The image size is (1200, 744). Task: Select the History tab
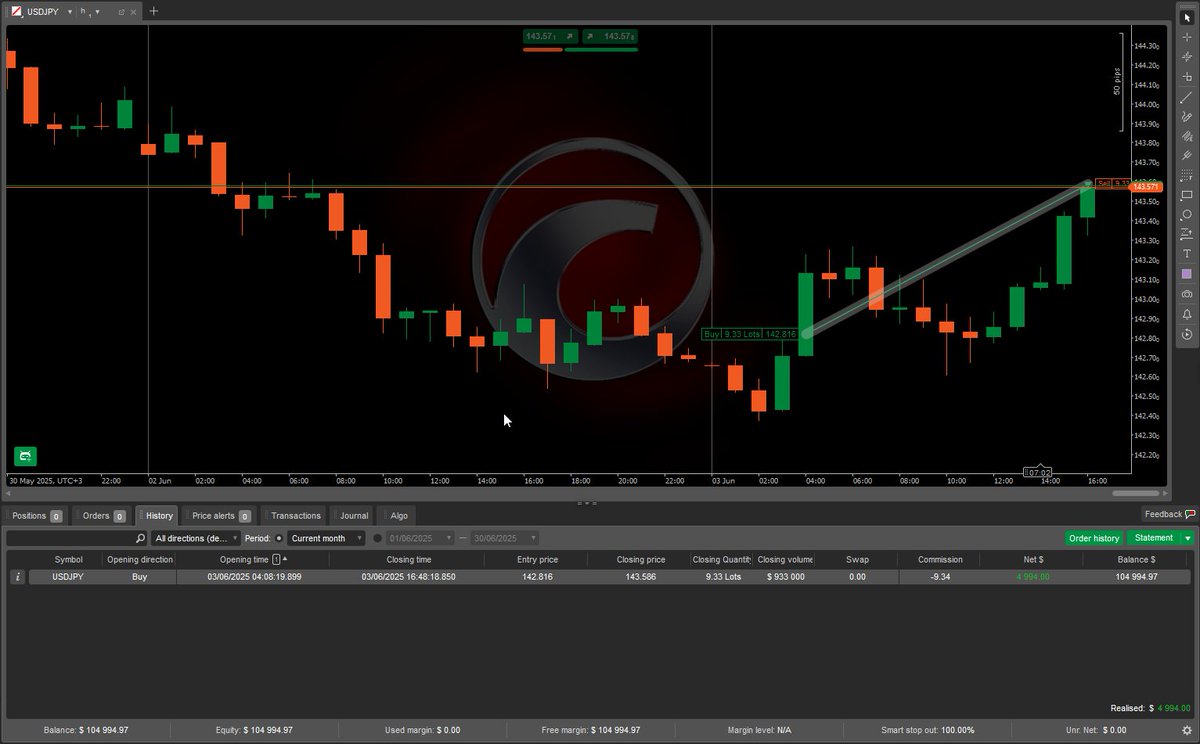tap(158, 516)
